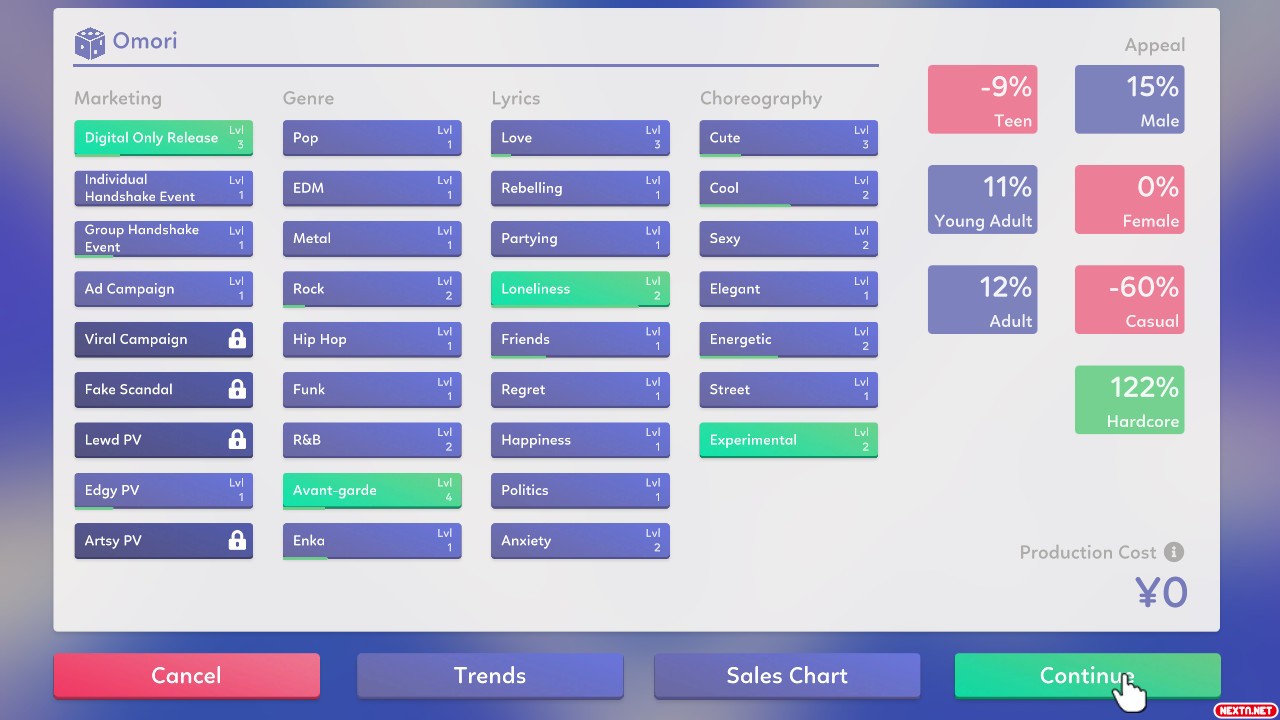Deselect Digital Only Release marketing option

click(163, 138)
